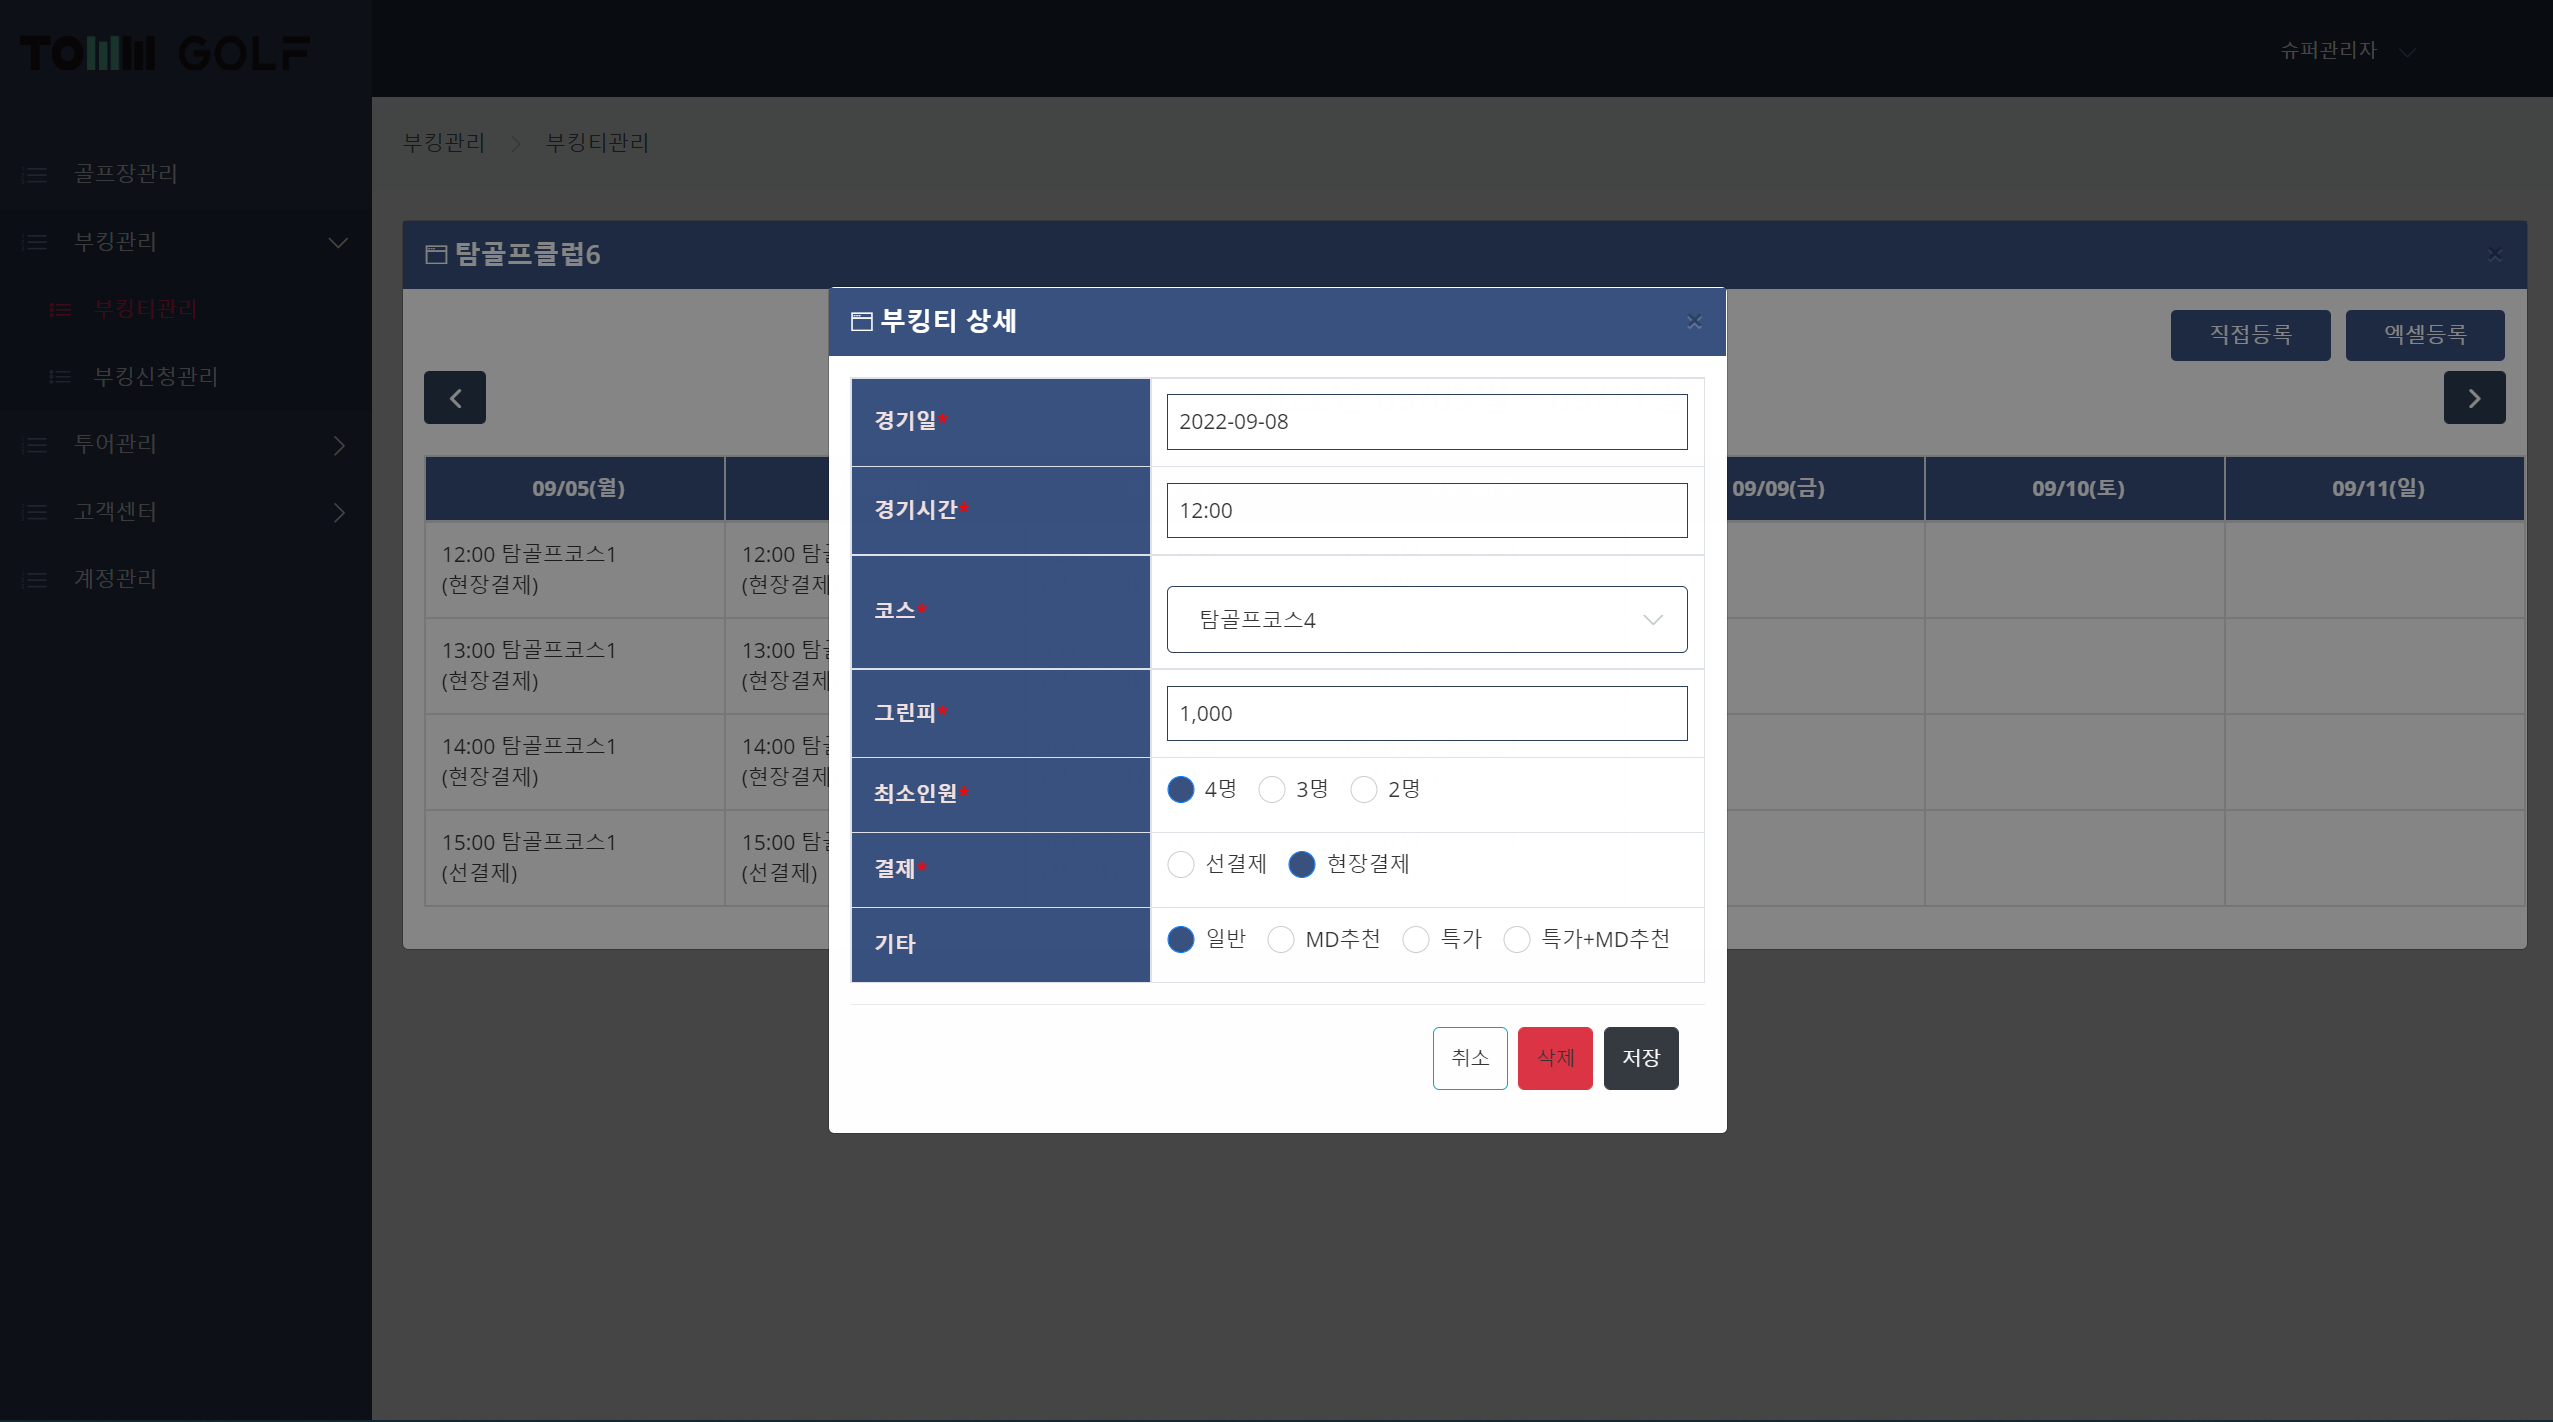Screen dimensions: 2553x1422
Task: Select 선결제 payment option
Action: 1181,864
